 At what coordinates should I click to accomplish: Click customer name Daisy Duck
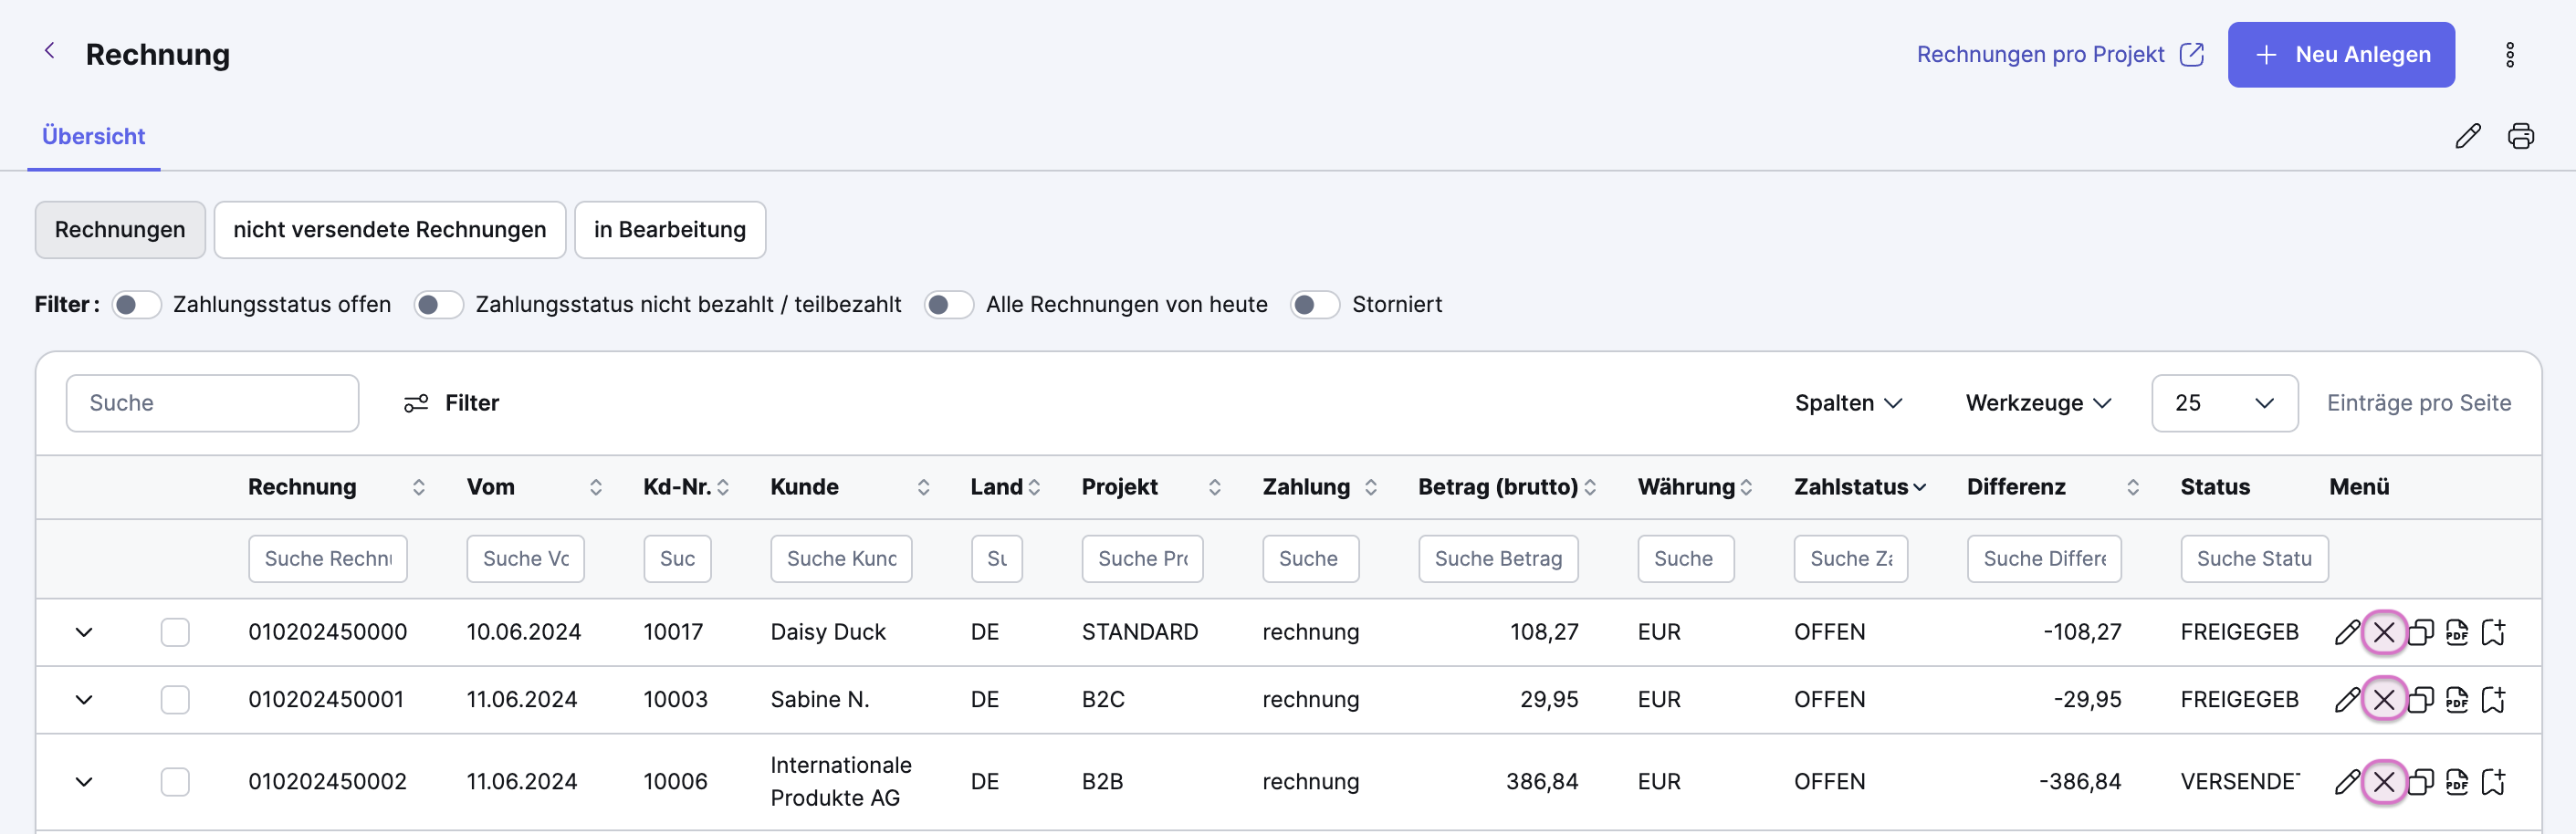(828, 632)
